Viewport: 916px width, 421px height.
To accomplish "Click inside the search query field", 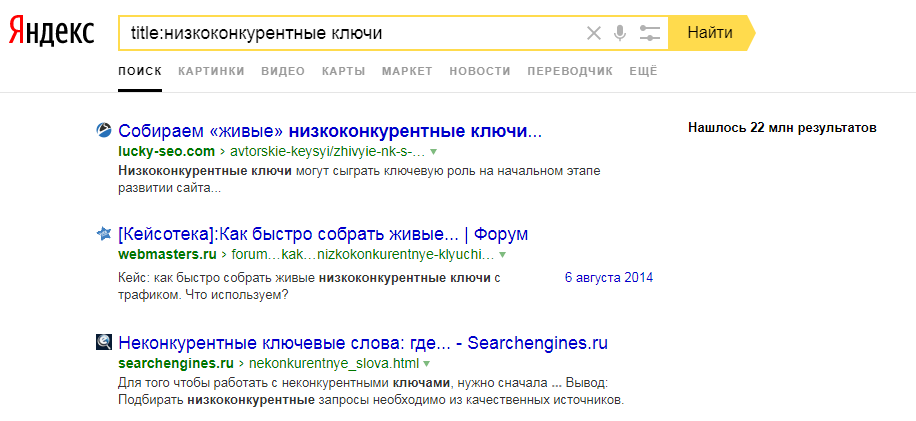I will pos(350,33).
